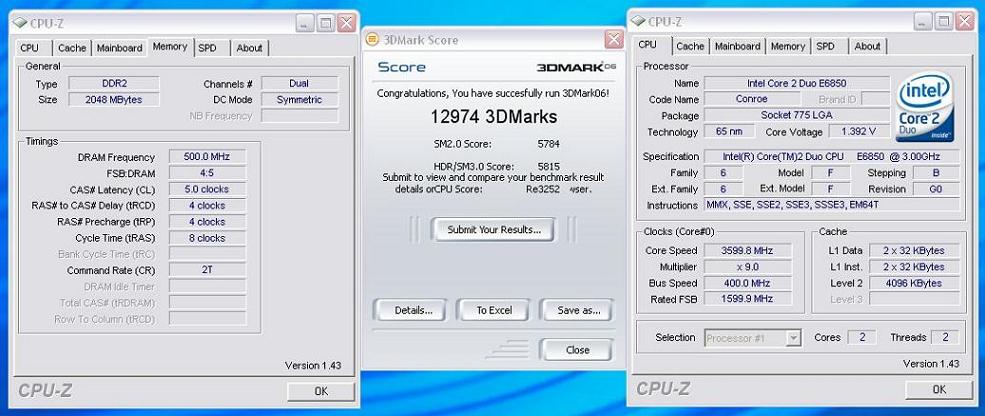Open Cache tab in left CPU-Z window
Viewport: 985px width, 416px height.
tap(72, 48)
